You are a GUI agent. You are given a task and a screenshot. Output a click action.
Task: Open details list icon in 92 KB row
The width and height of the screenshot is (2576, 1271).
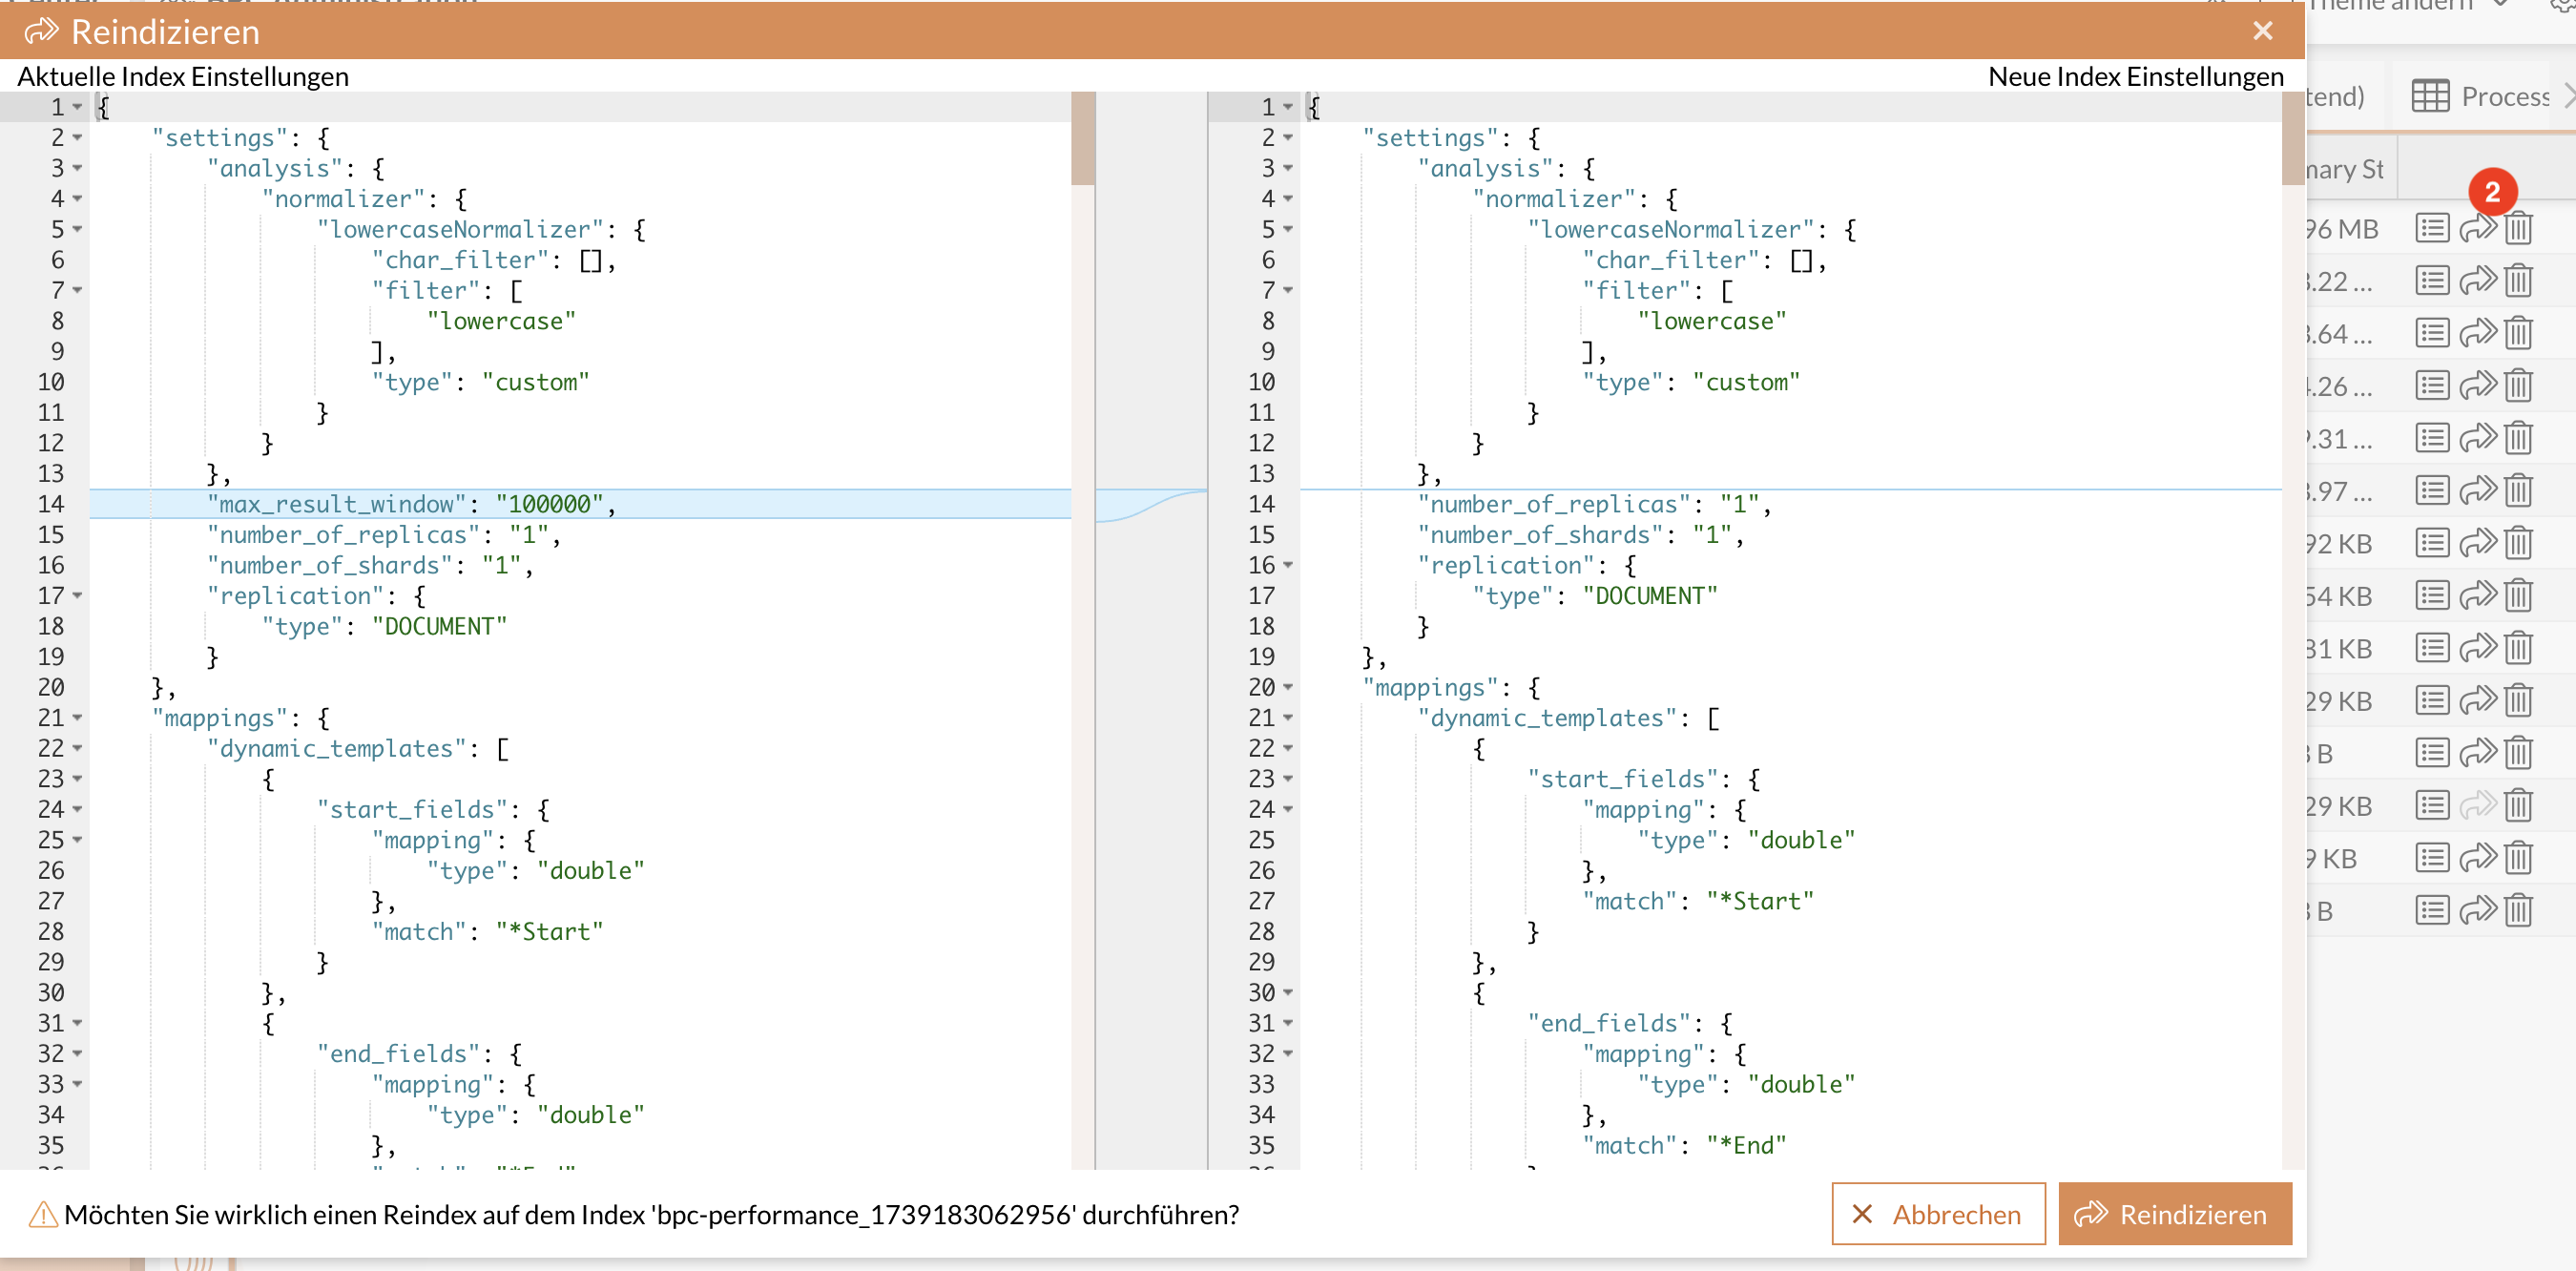(x=2431, y=543)
